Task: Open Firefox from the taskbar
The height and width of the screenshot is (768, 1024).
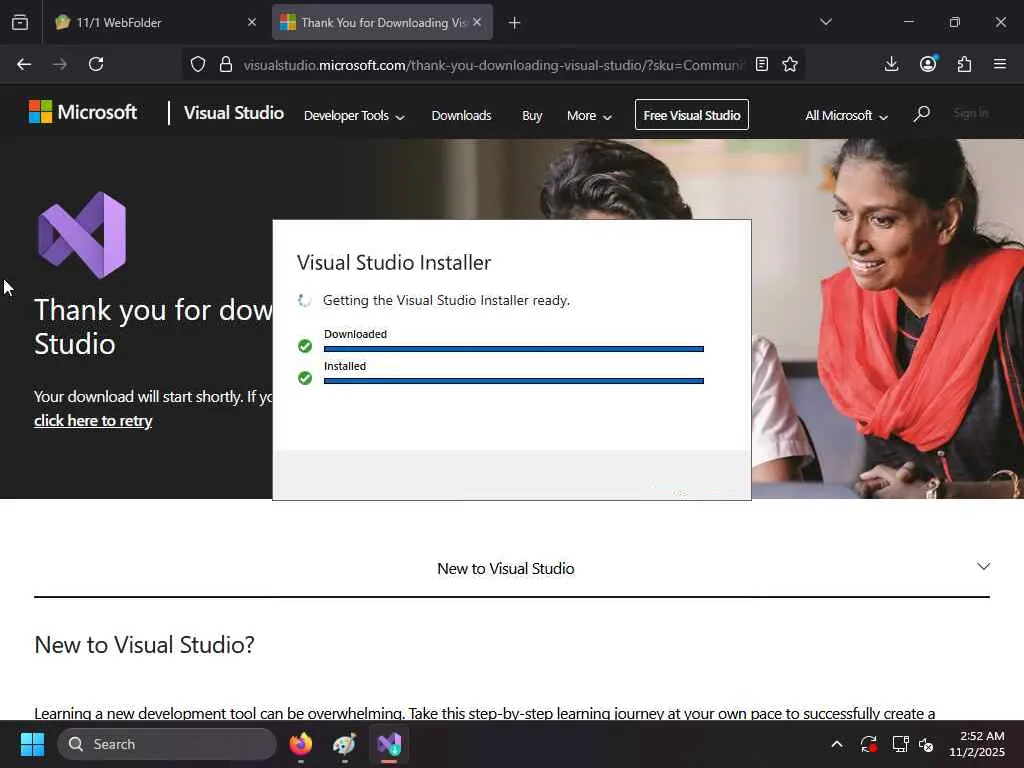Action: [301, 744]
